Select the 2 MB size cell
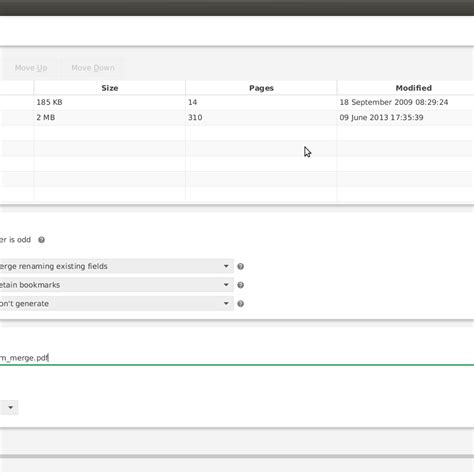474x474 pixels. coord(46,118)
